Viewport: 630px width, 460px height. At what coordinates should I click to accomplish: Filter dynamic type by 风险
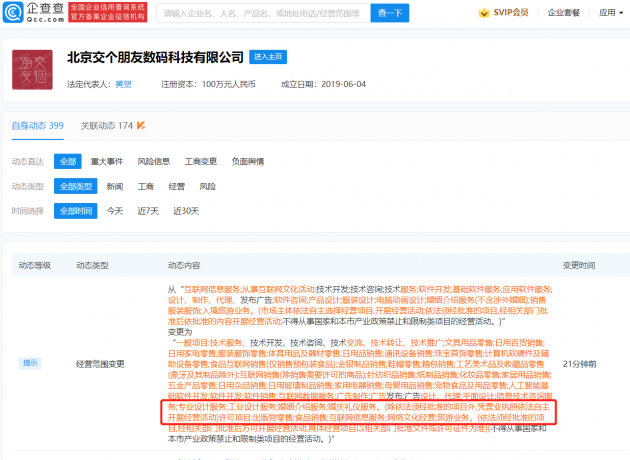pyautogui.click(x=208, y=186)
